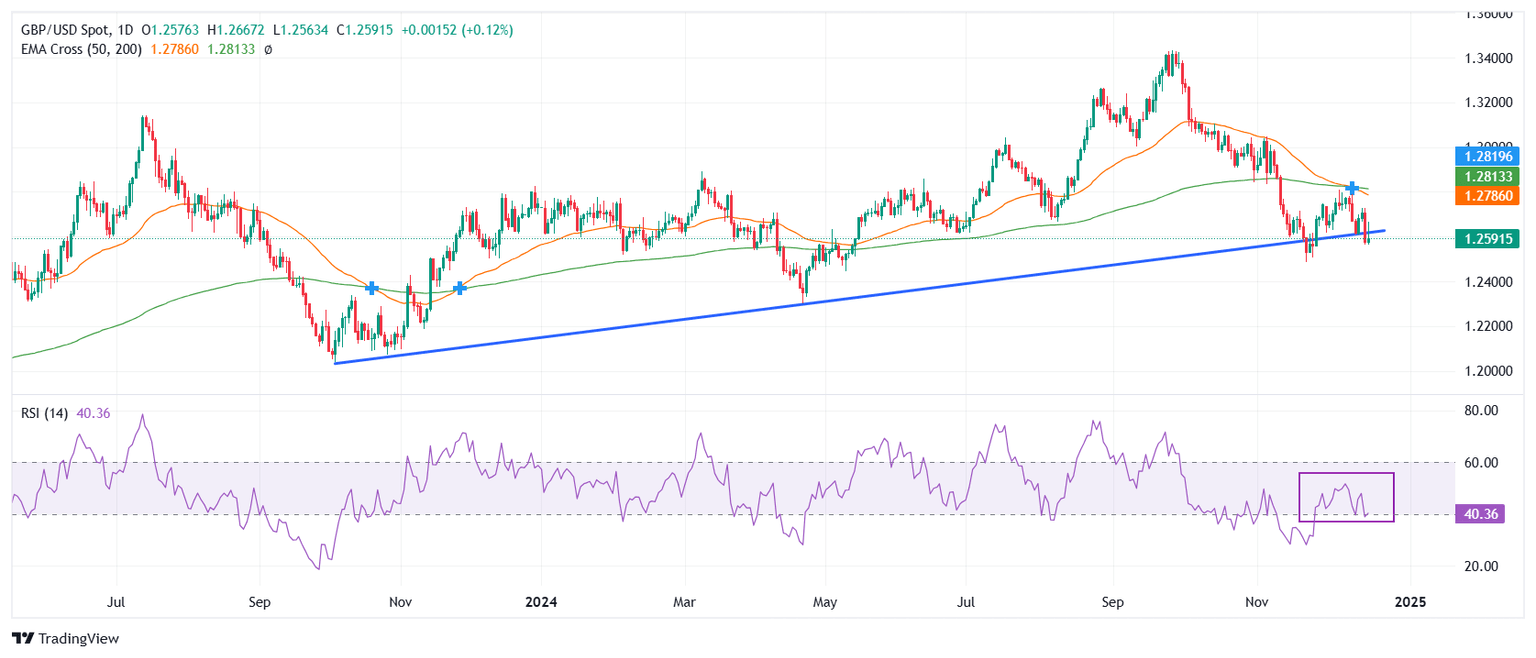This screenshot has height=658, width=1536.
Task: Click the current price label 1.25915
Action: (x=1486, y=238)
